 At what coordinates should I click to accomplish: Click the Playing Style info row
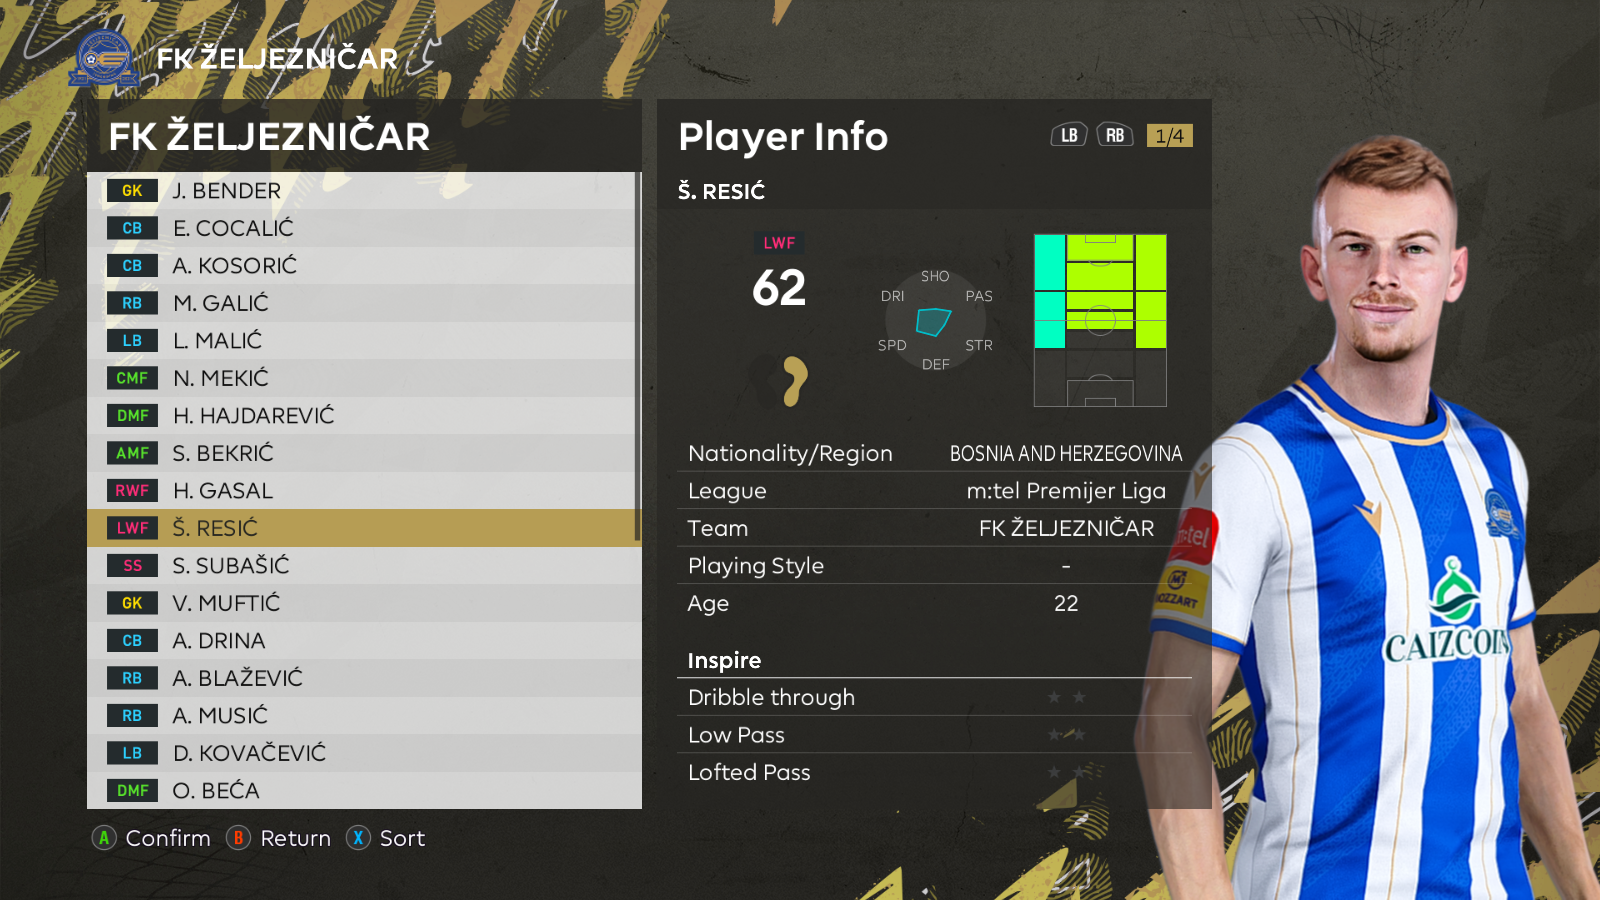934,566
